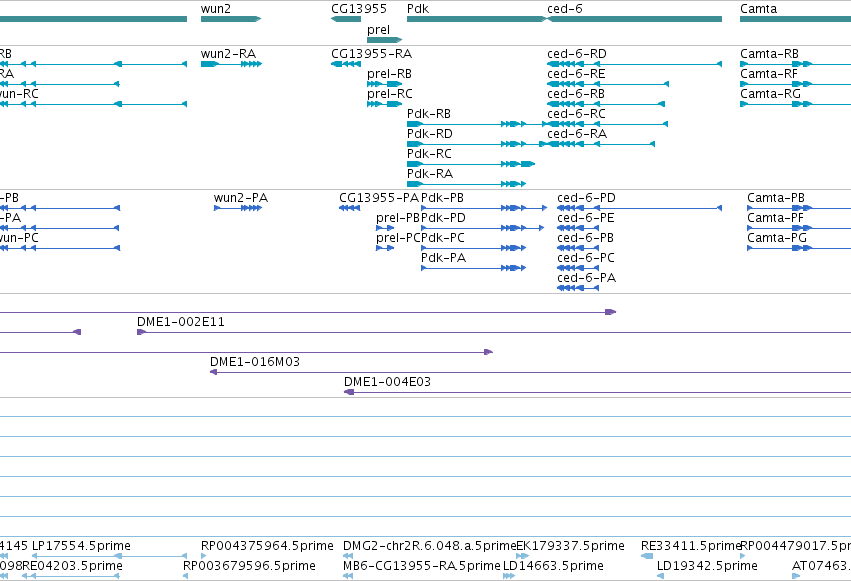Screen dimensions: 851x581
Task: Select the Pdk-PA protein feature
Action: [474, 269]
